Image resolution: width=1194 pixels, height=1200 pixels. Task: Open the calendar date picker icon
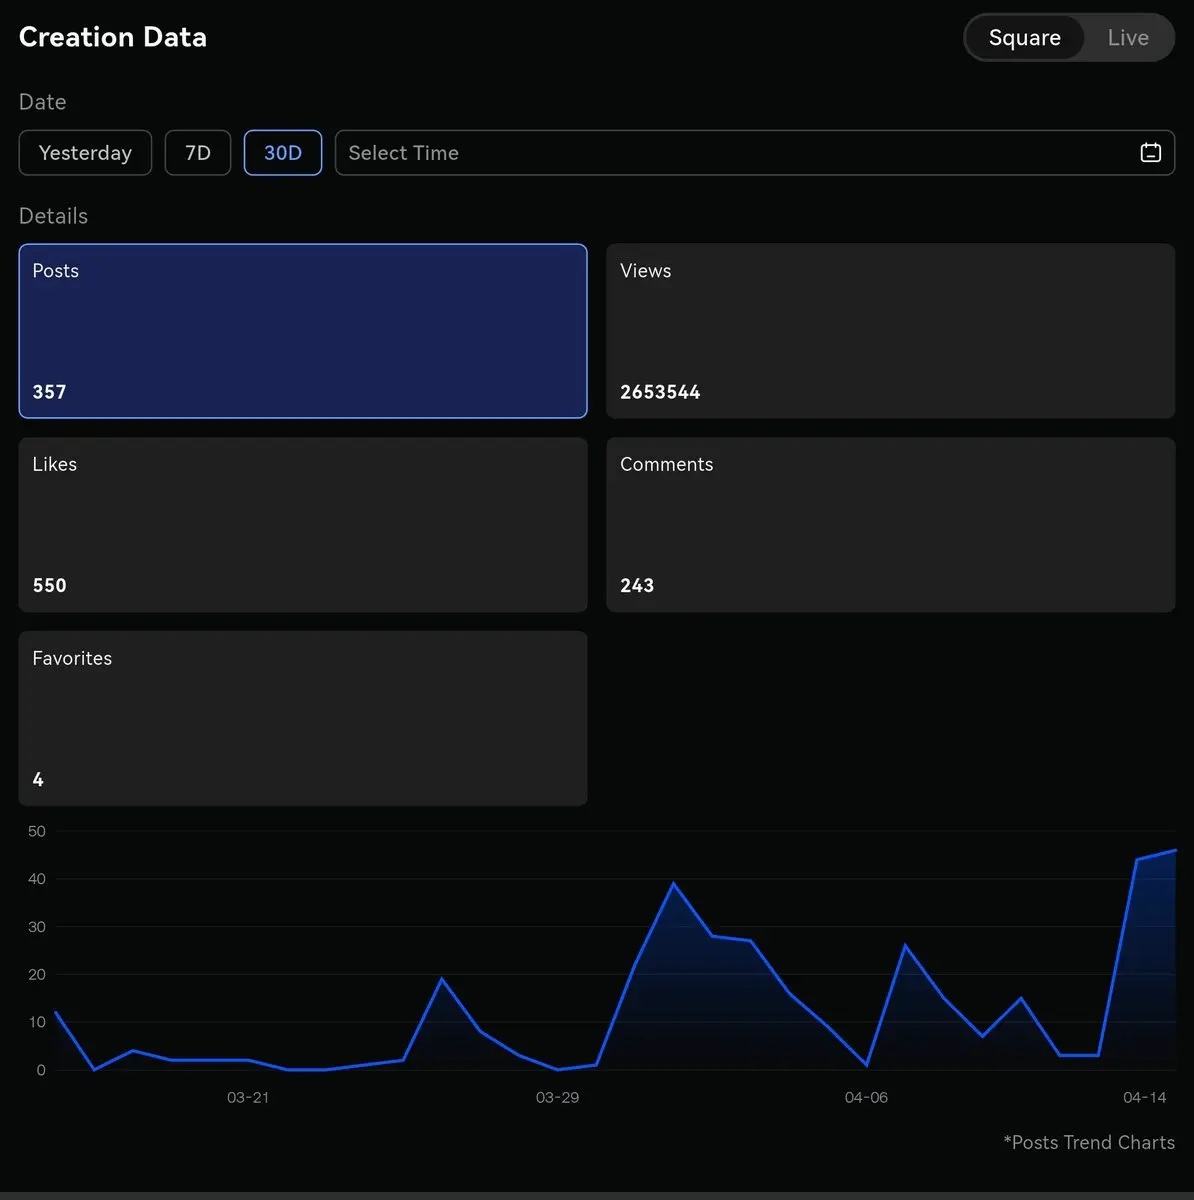pyautogui.click(x=1150, y=153)
